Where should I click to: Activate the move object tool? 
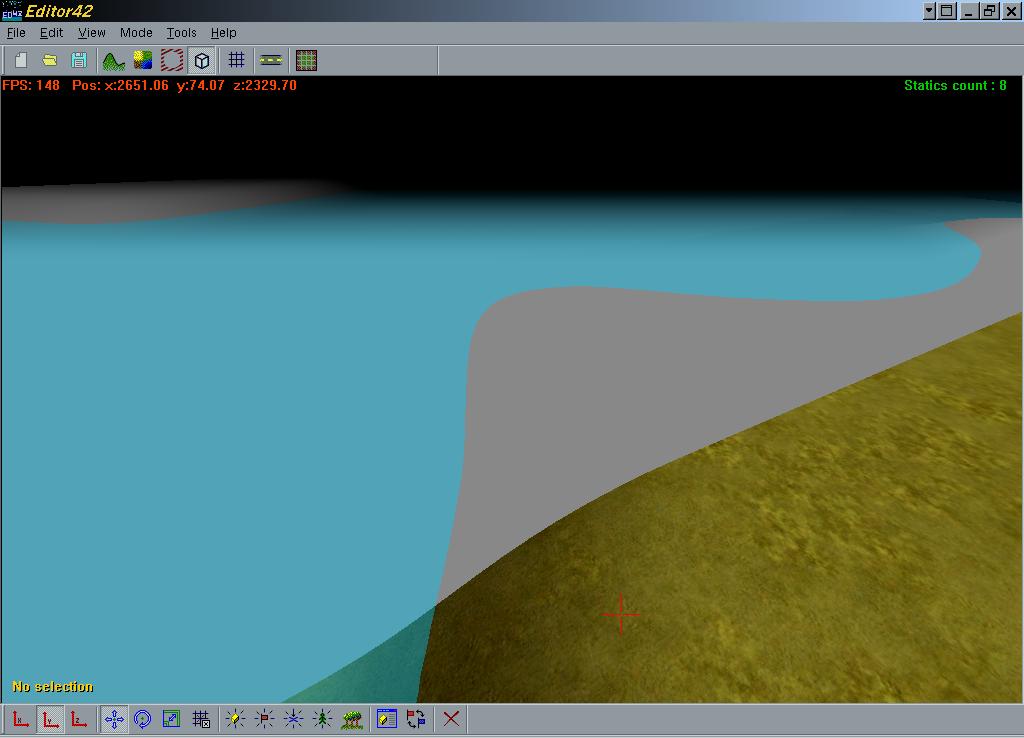[x=114, y=720]
